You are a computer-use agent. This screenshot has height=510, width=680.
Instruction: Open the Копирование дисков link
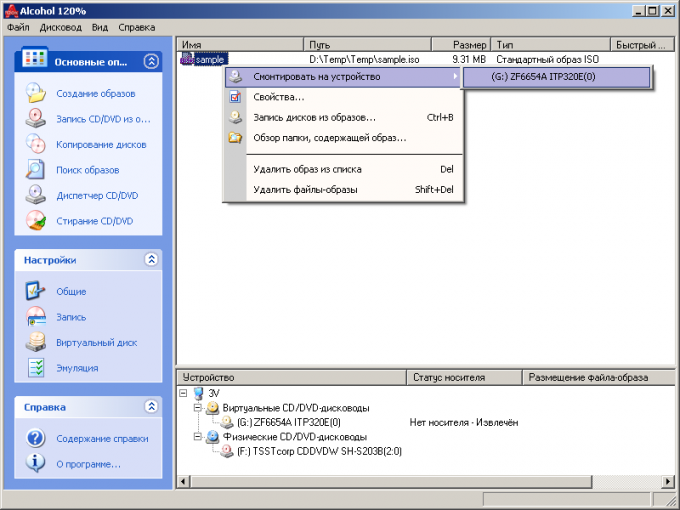click(x=101, y=144)
